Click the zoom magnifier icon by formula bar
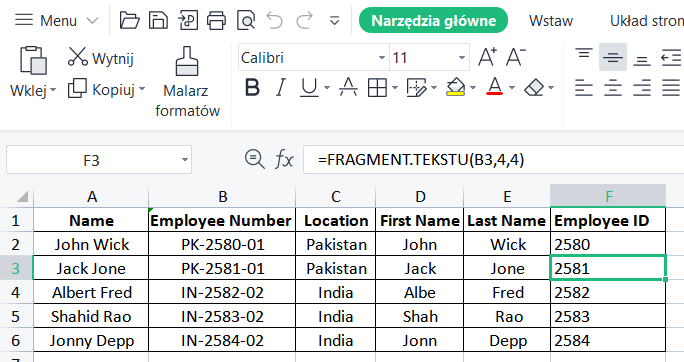This screenshot has width=684, height=362. (254, 159)
